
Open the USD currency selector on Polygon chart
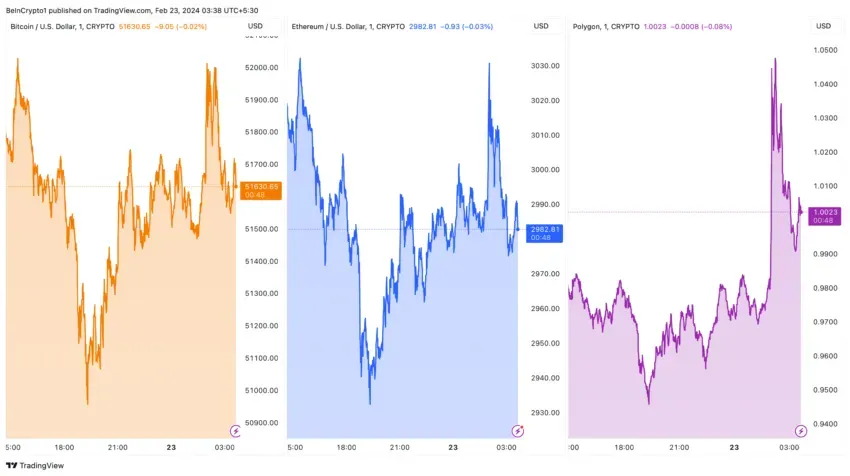pyautogui.click(x=823, y=26)
